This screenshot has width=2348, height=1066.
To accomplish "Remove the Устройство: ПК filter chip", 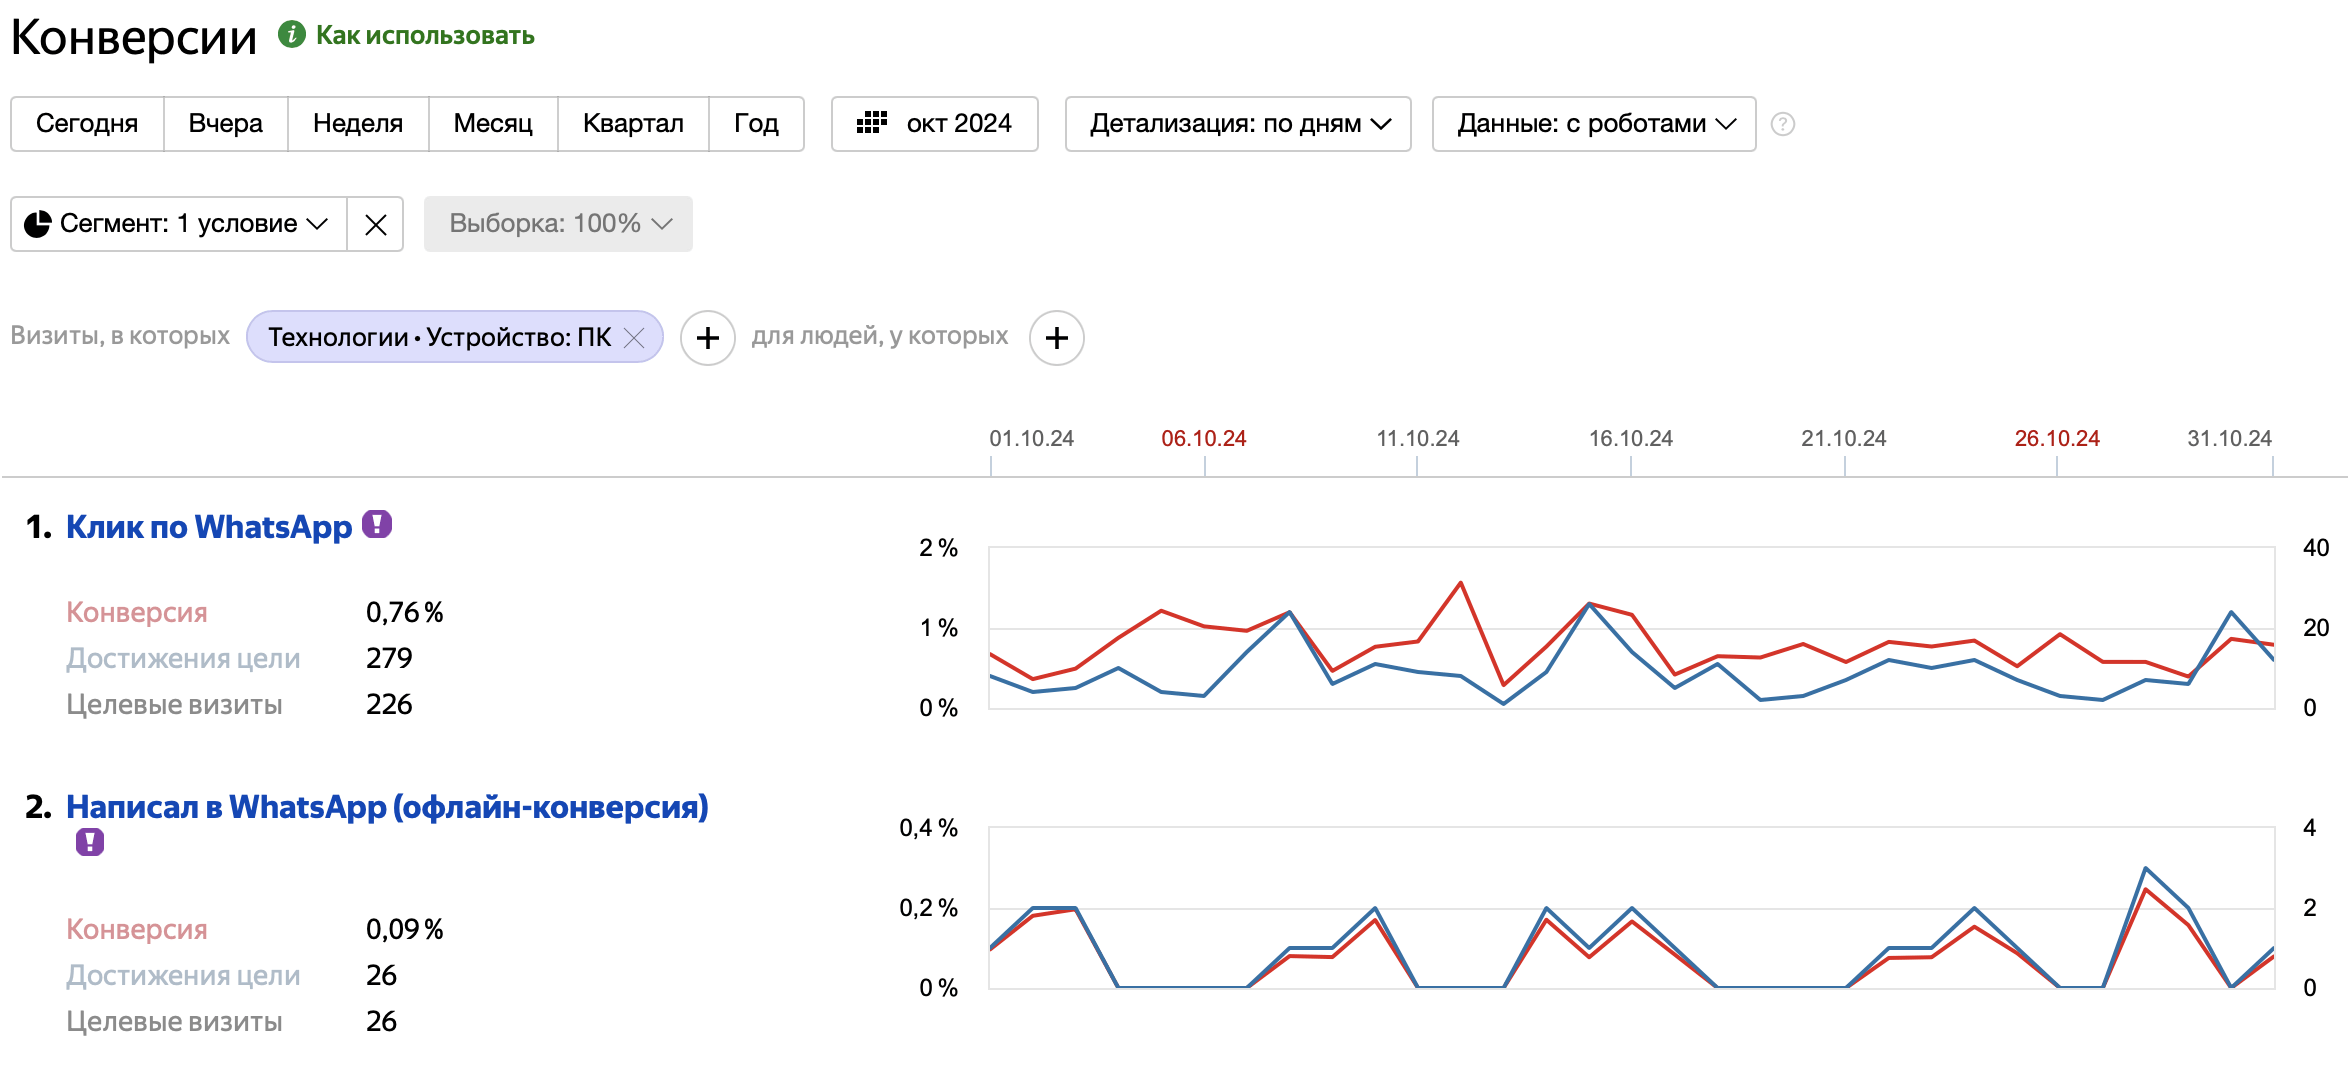I will pyautogui.click(x=634, y=338).
